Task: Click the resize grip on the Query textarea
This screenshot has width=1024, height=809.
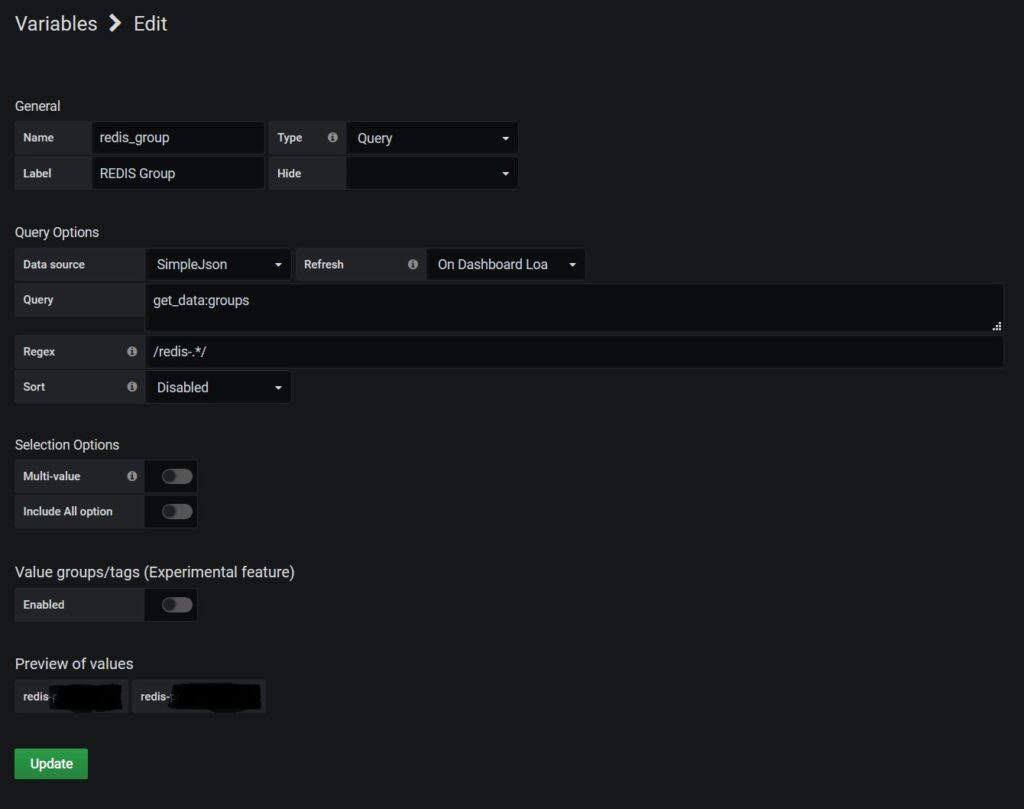Action: click(997, 325)
